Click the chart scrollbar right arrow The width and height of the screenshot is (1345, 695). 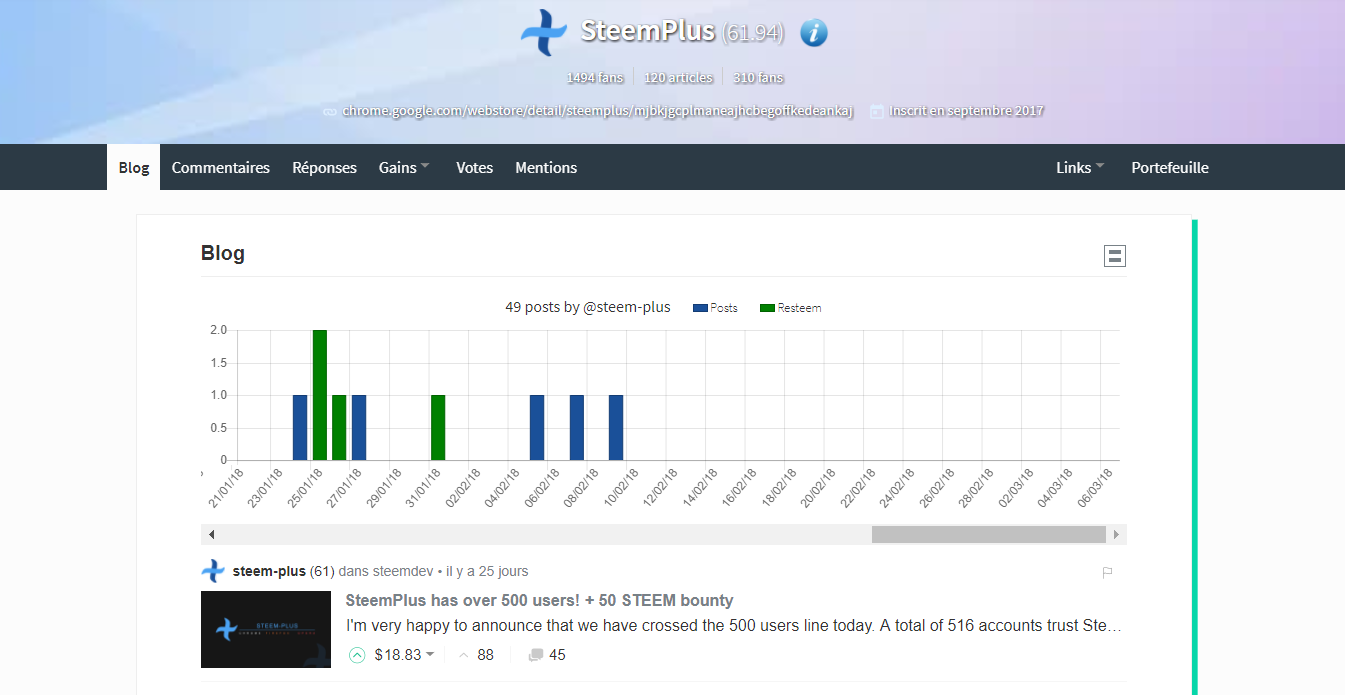1116,534
